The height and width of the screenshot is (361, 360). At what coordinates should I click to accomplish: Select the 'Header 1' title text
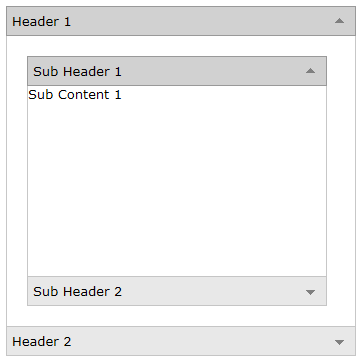[41, 22]
